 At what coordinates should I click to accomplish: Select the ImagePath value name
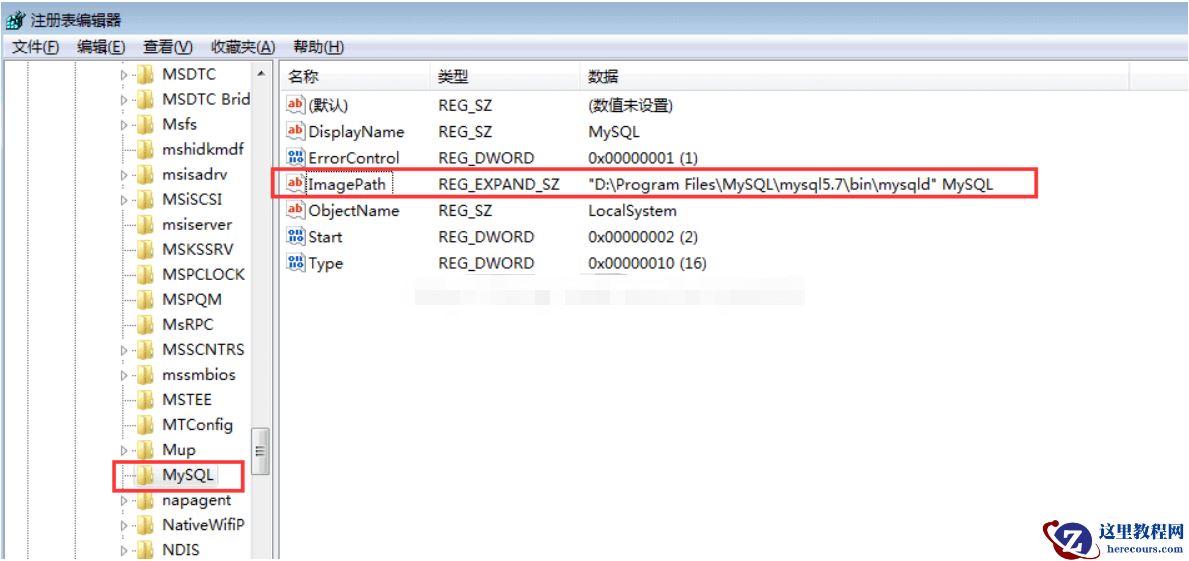tap(347, 184)
